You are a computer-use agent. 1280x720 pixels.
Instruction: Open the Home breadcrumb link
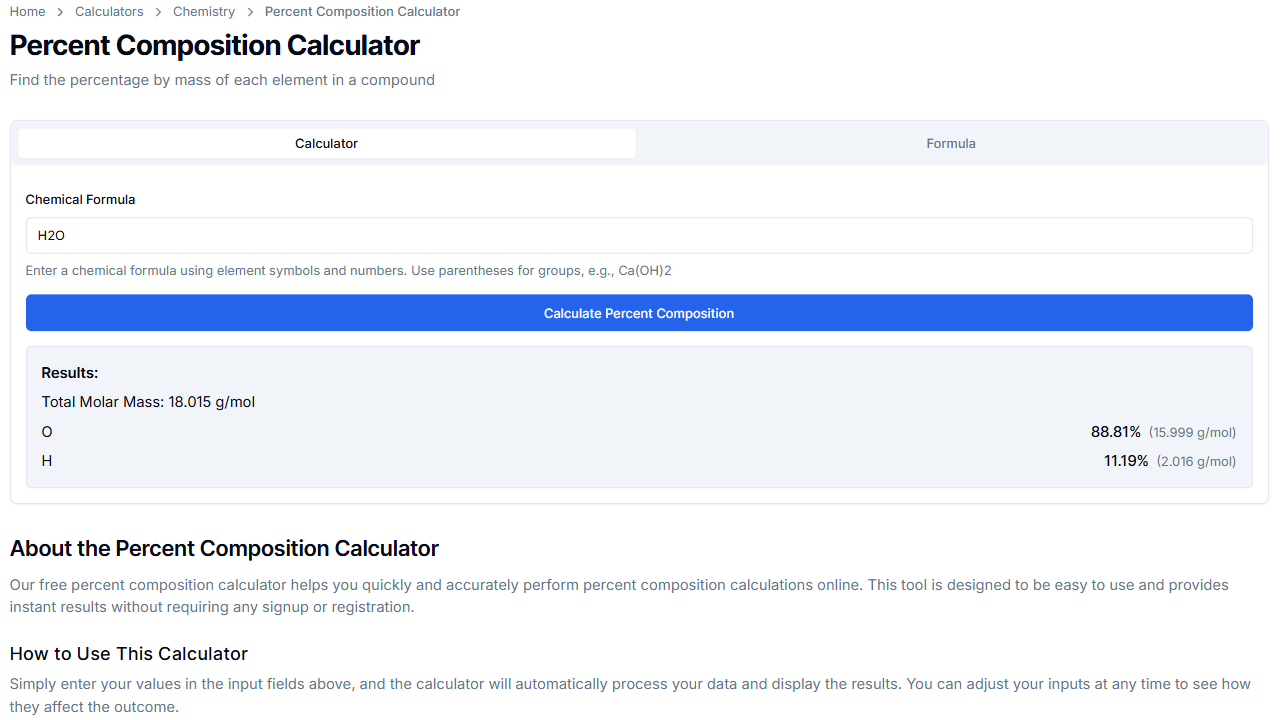coord(27,11)
